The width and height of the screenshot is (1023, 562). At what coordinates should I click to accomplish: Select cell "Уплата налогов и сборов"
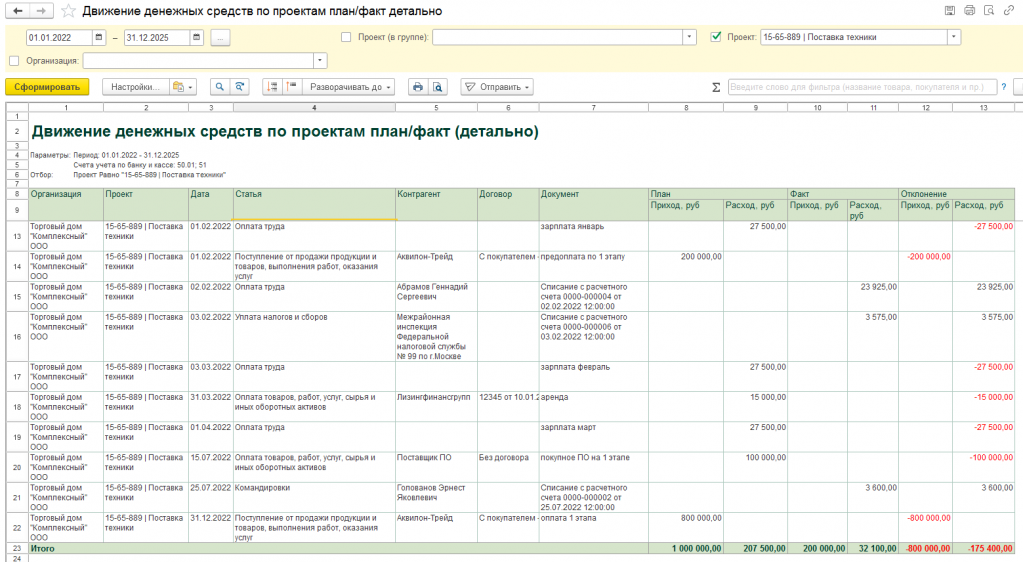pos(314,337)
